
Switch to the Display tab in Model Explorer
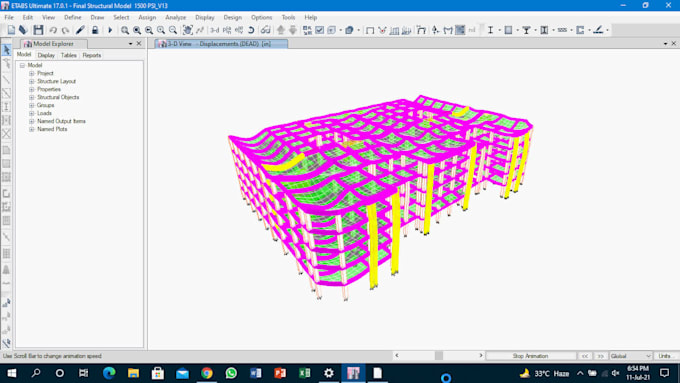click(x=46, y=55)
